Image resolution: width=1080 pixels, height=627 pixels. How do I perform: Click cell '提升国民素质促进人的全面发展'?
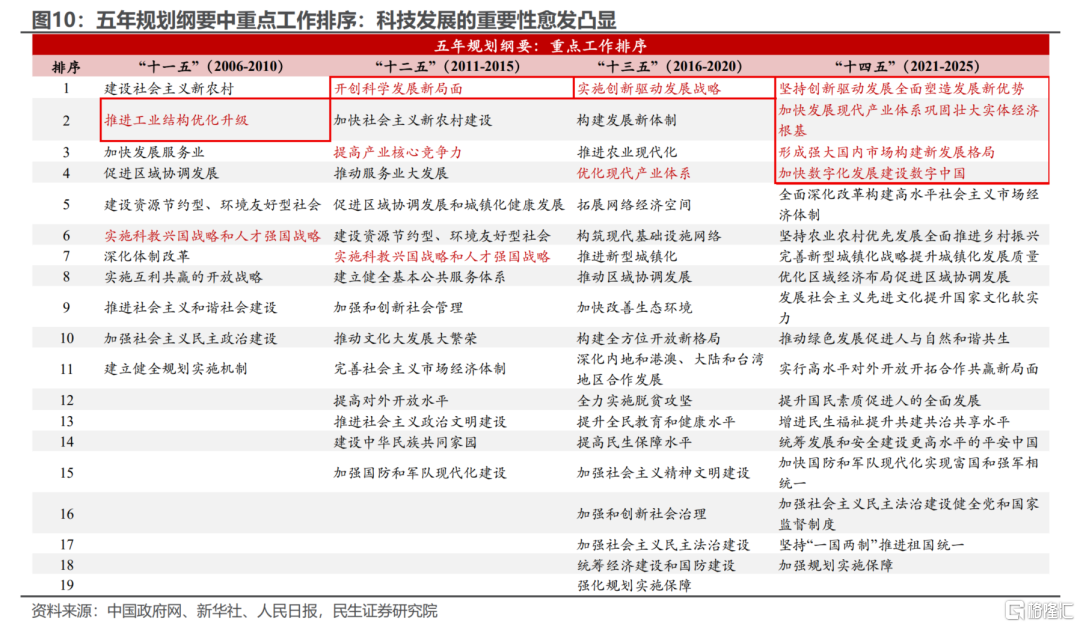click(880, 400)
